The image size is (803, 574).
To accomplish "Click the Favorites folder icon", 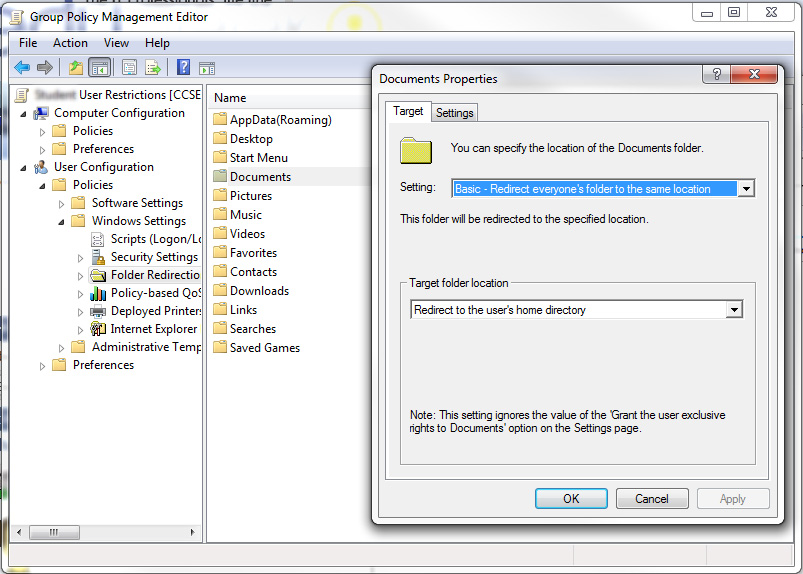I will coord(220,252).
